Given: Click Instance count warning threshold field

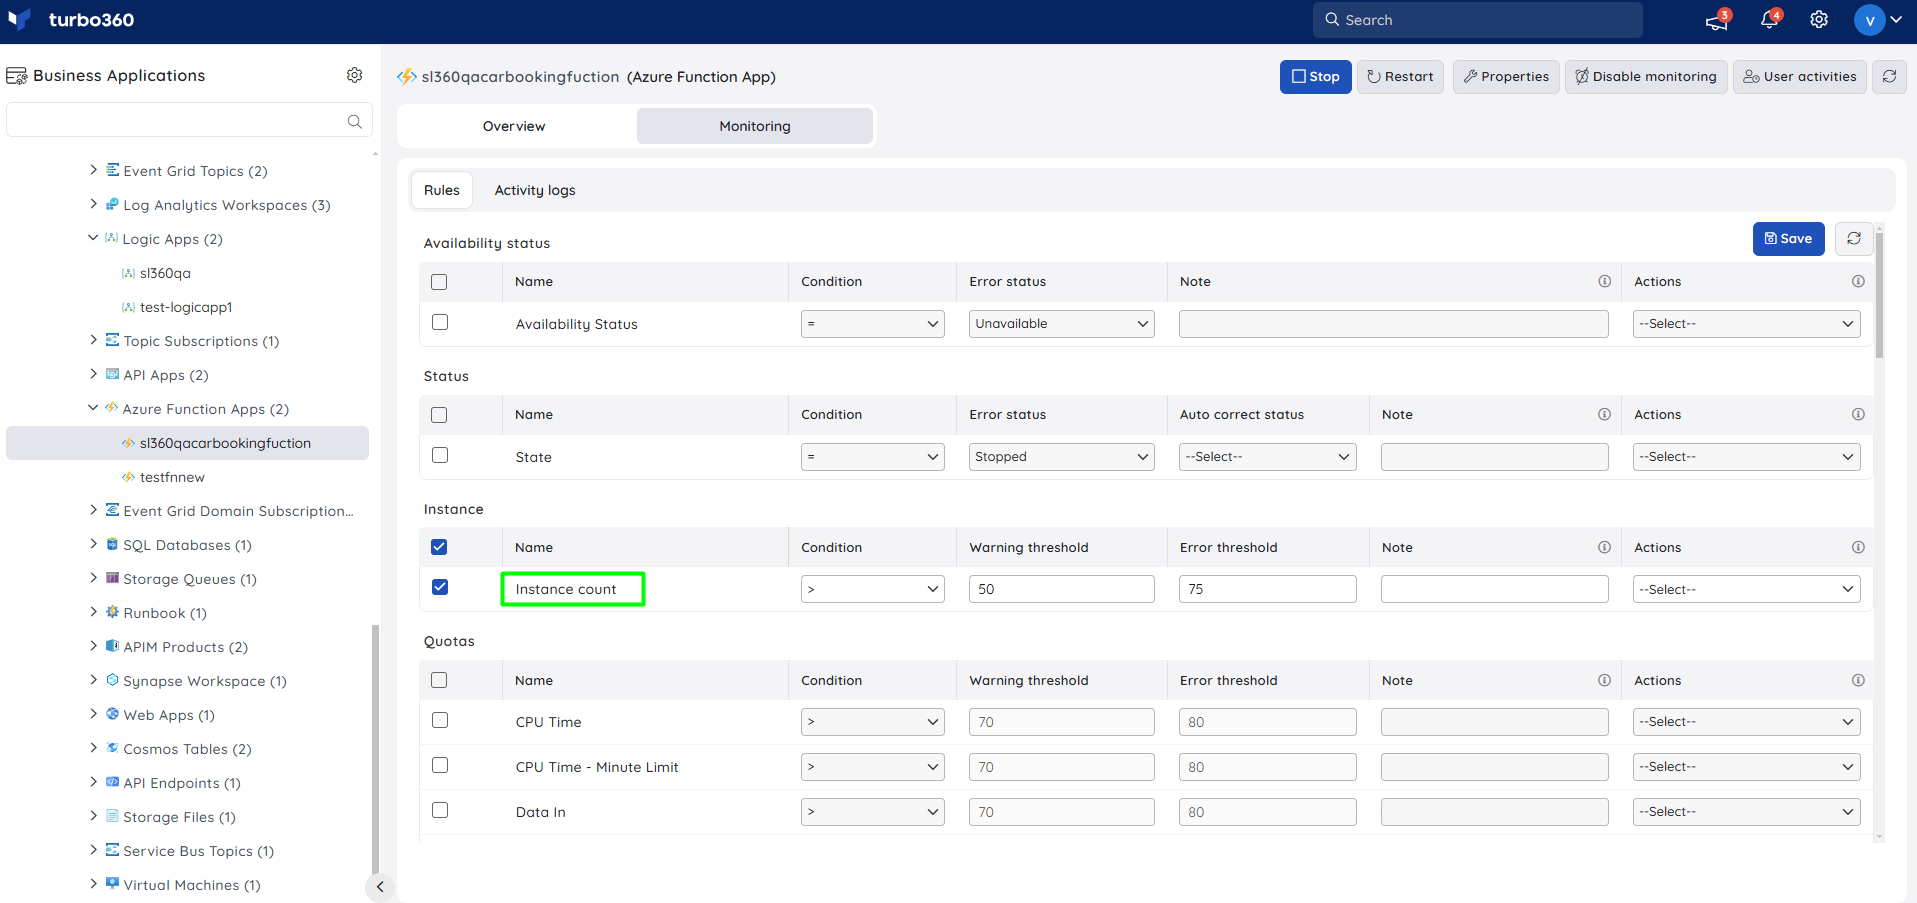Looking at the screenshot, I should coord(1061,589).
